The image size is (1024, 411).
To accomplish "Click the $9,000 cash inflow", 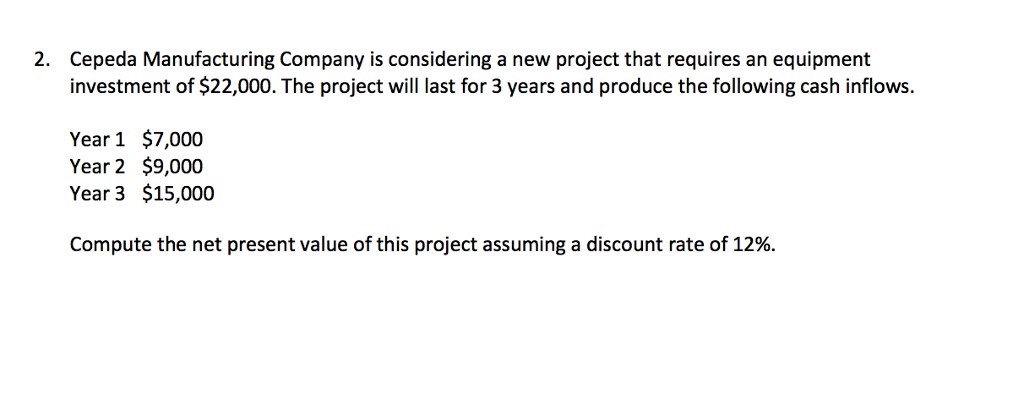I will tap(172, 167).
